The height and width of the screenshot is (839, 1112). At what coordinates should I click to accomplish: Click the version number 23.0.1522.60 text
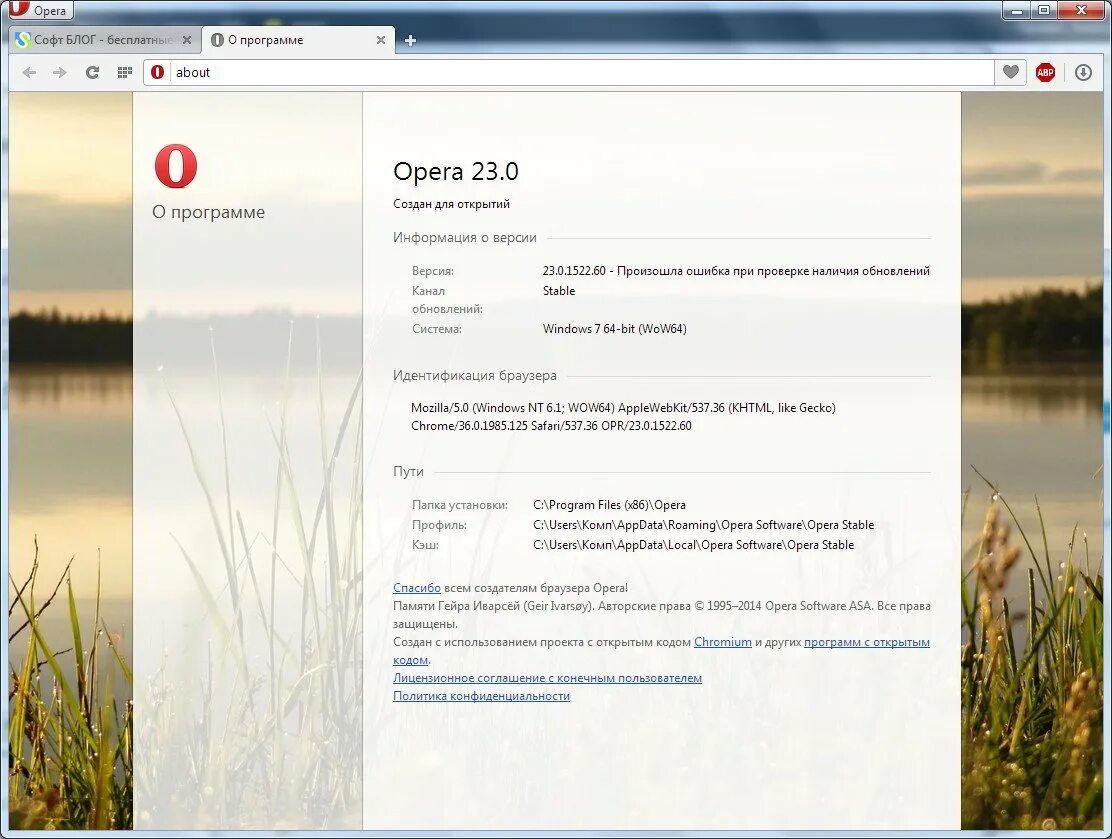click(574, 271)
